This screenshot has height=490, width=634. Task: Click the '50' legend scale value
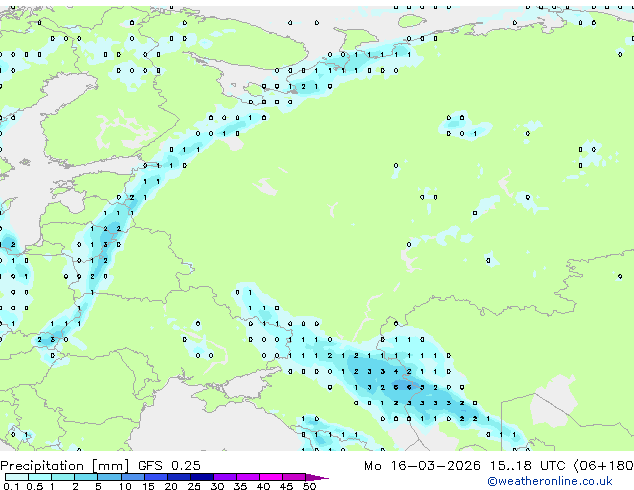point(309,486)
